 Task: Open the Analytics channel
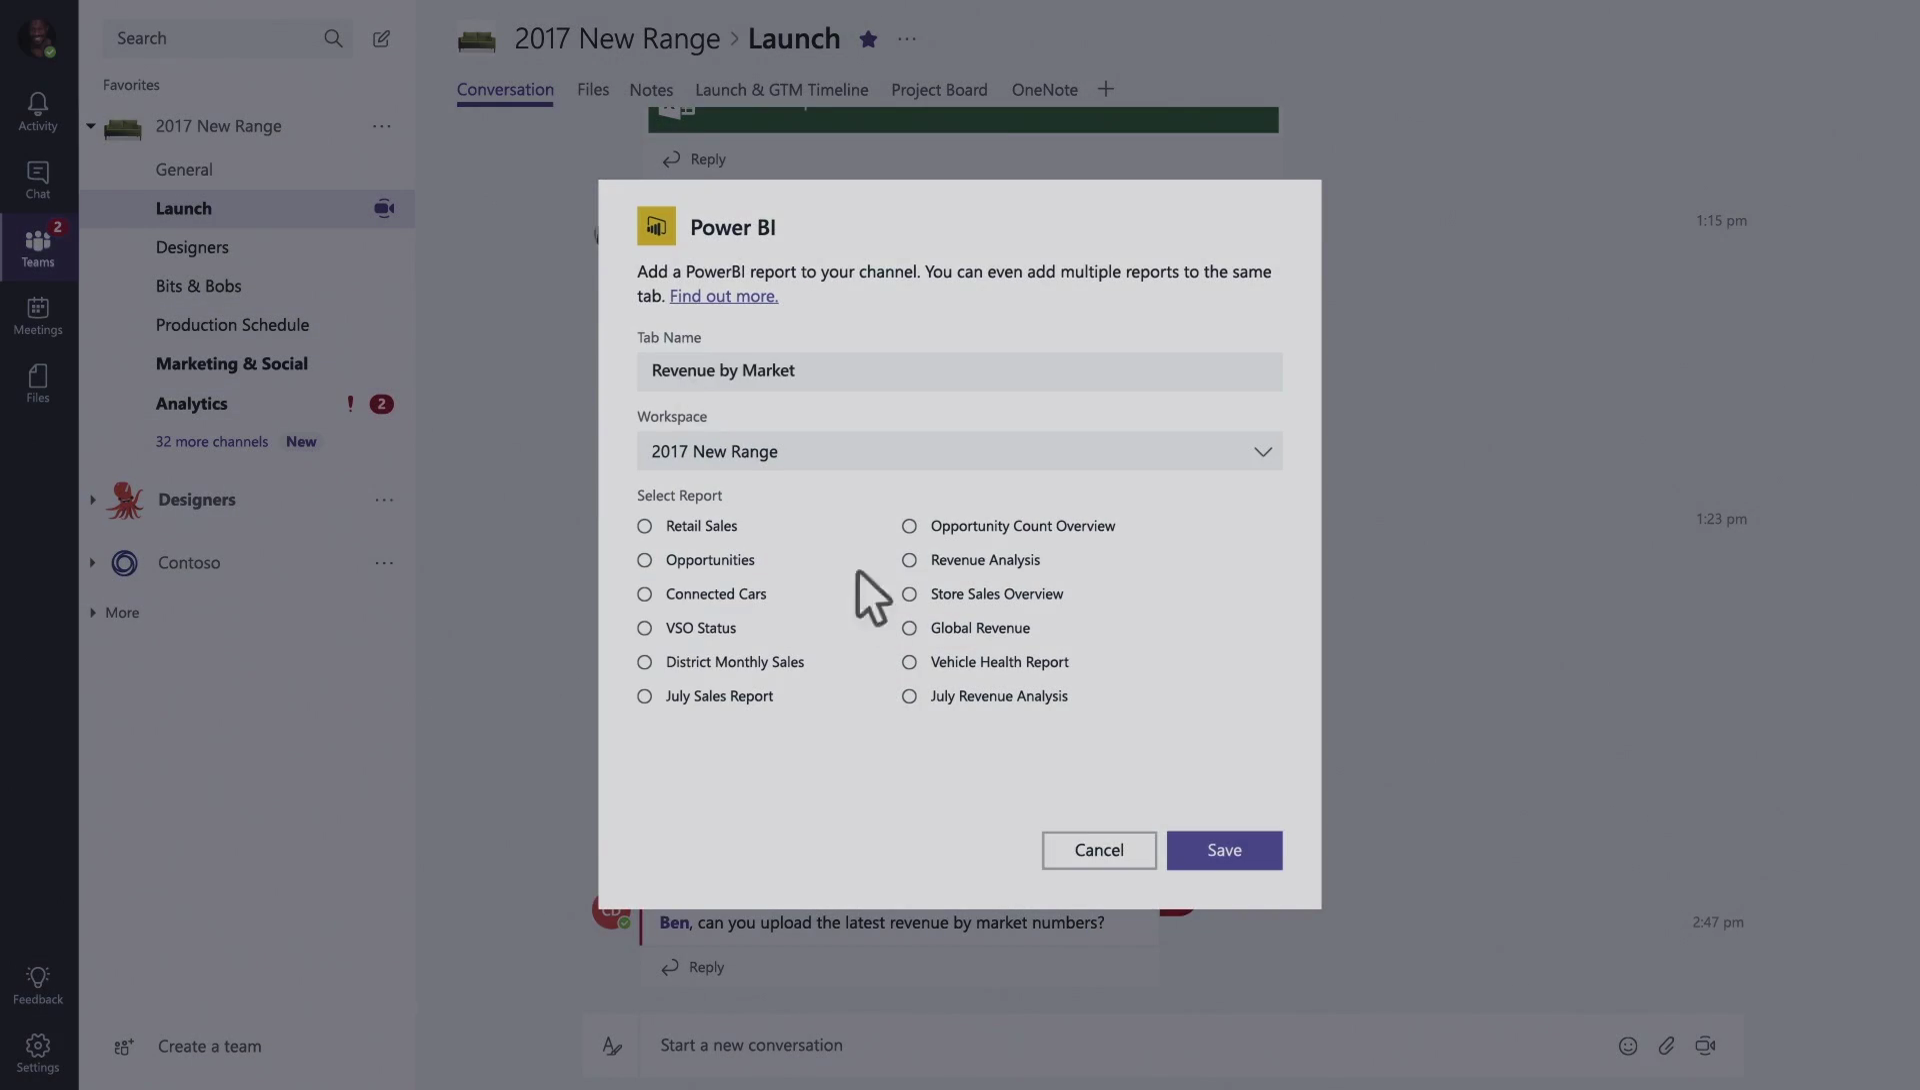[x=191, y=403]
